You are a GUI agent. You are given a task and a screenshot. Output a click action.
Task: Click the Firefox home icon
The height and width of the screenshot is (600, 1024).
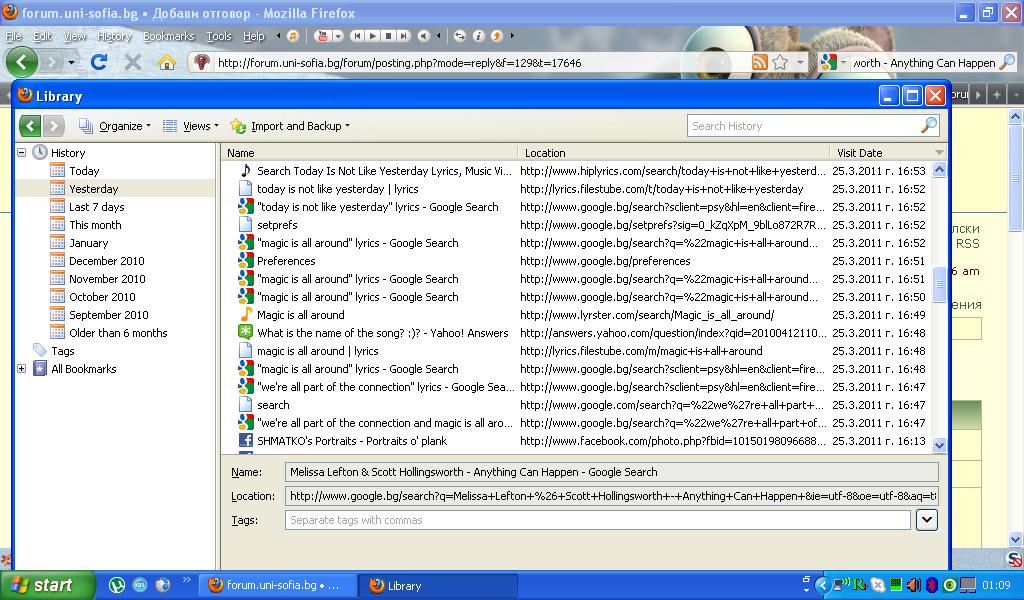tap(167, 62)
